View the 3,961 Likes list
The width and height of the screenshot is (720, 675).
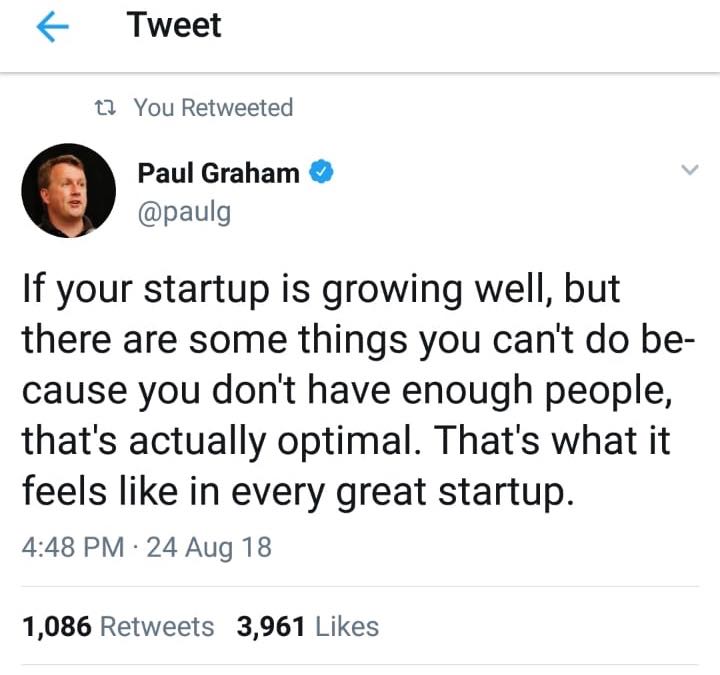coord(308,626)
